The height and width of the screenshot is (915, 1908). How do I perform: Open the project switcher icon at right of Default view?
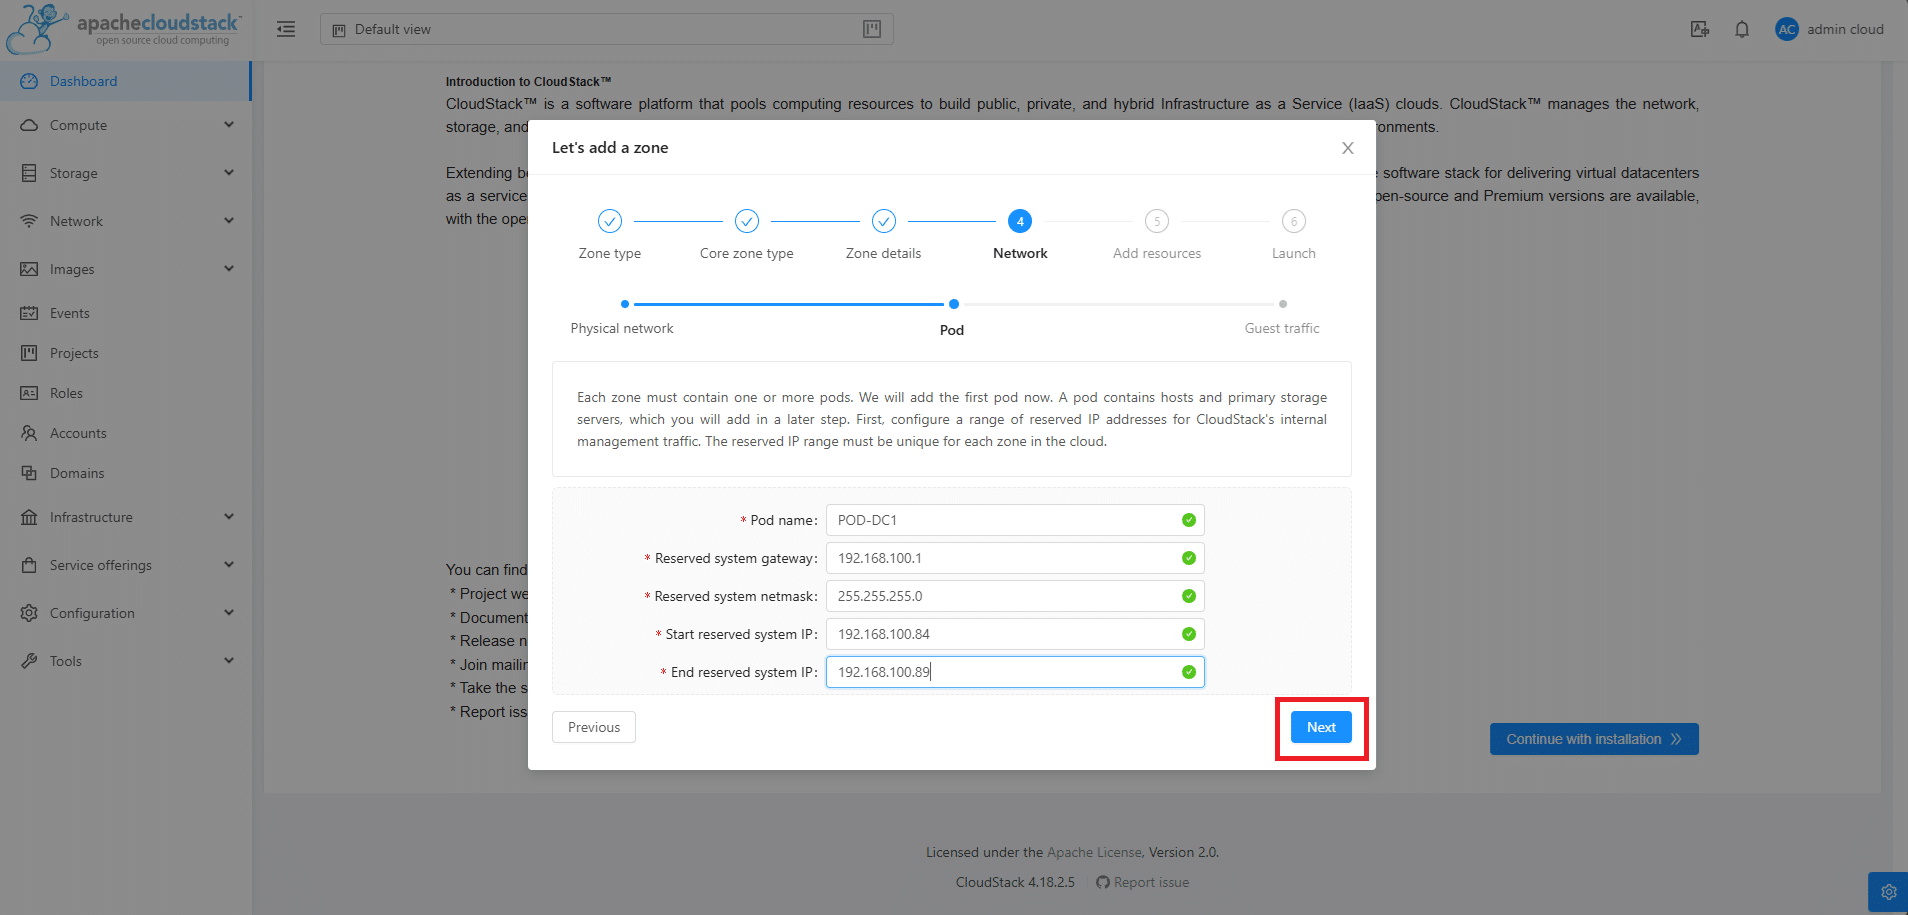point(872,29)
